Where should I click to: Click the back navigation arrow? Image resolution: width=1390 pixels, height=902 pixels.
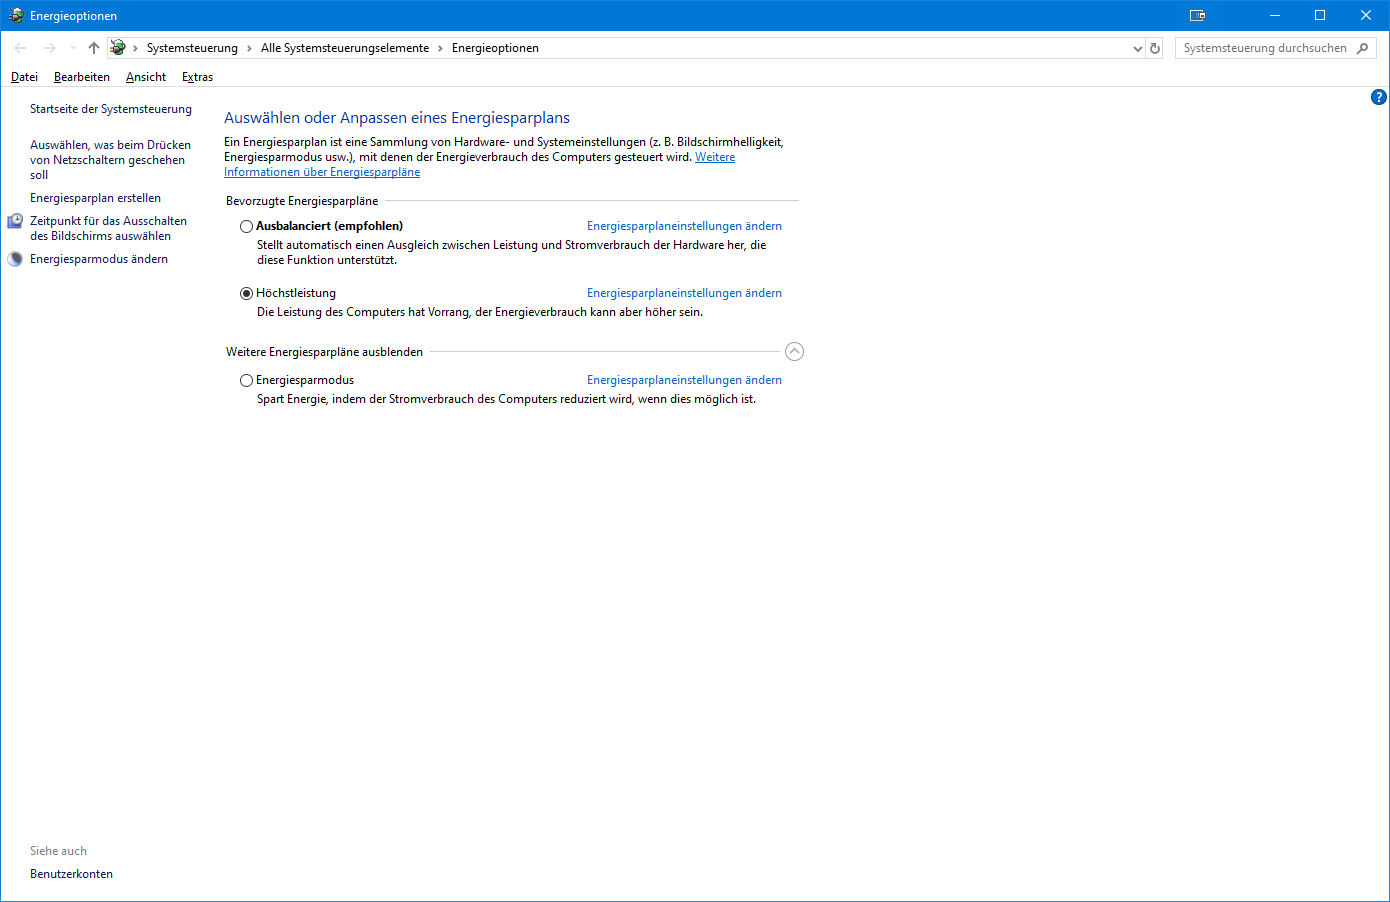coord(20,47)
